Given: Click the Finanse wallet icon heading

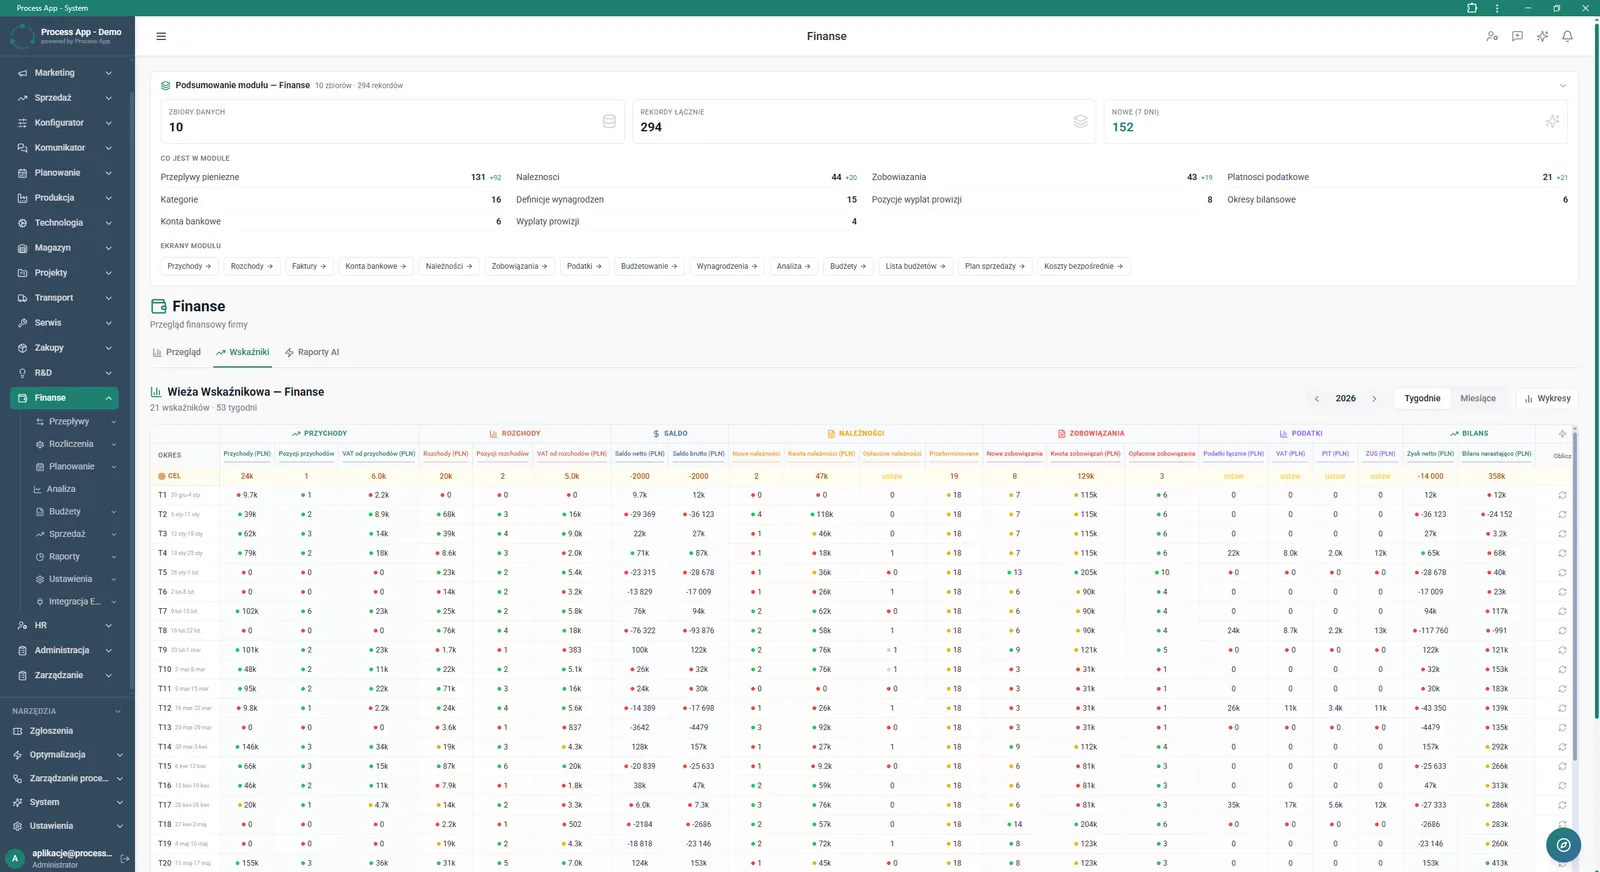Looking at the screenshot, I should tap(158, 306).
